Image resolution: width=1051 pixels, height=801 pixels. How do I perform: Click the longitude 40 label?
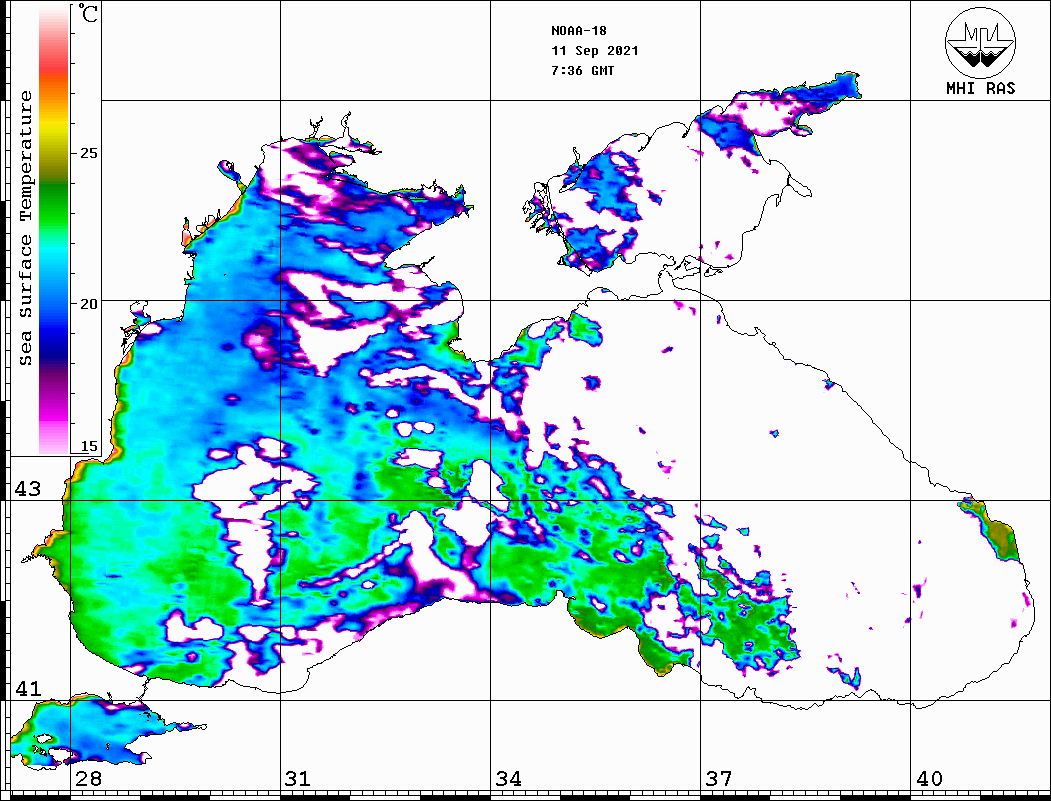coord(929,779)
